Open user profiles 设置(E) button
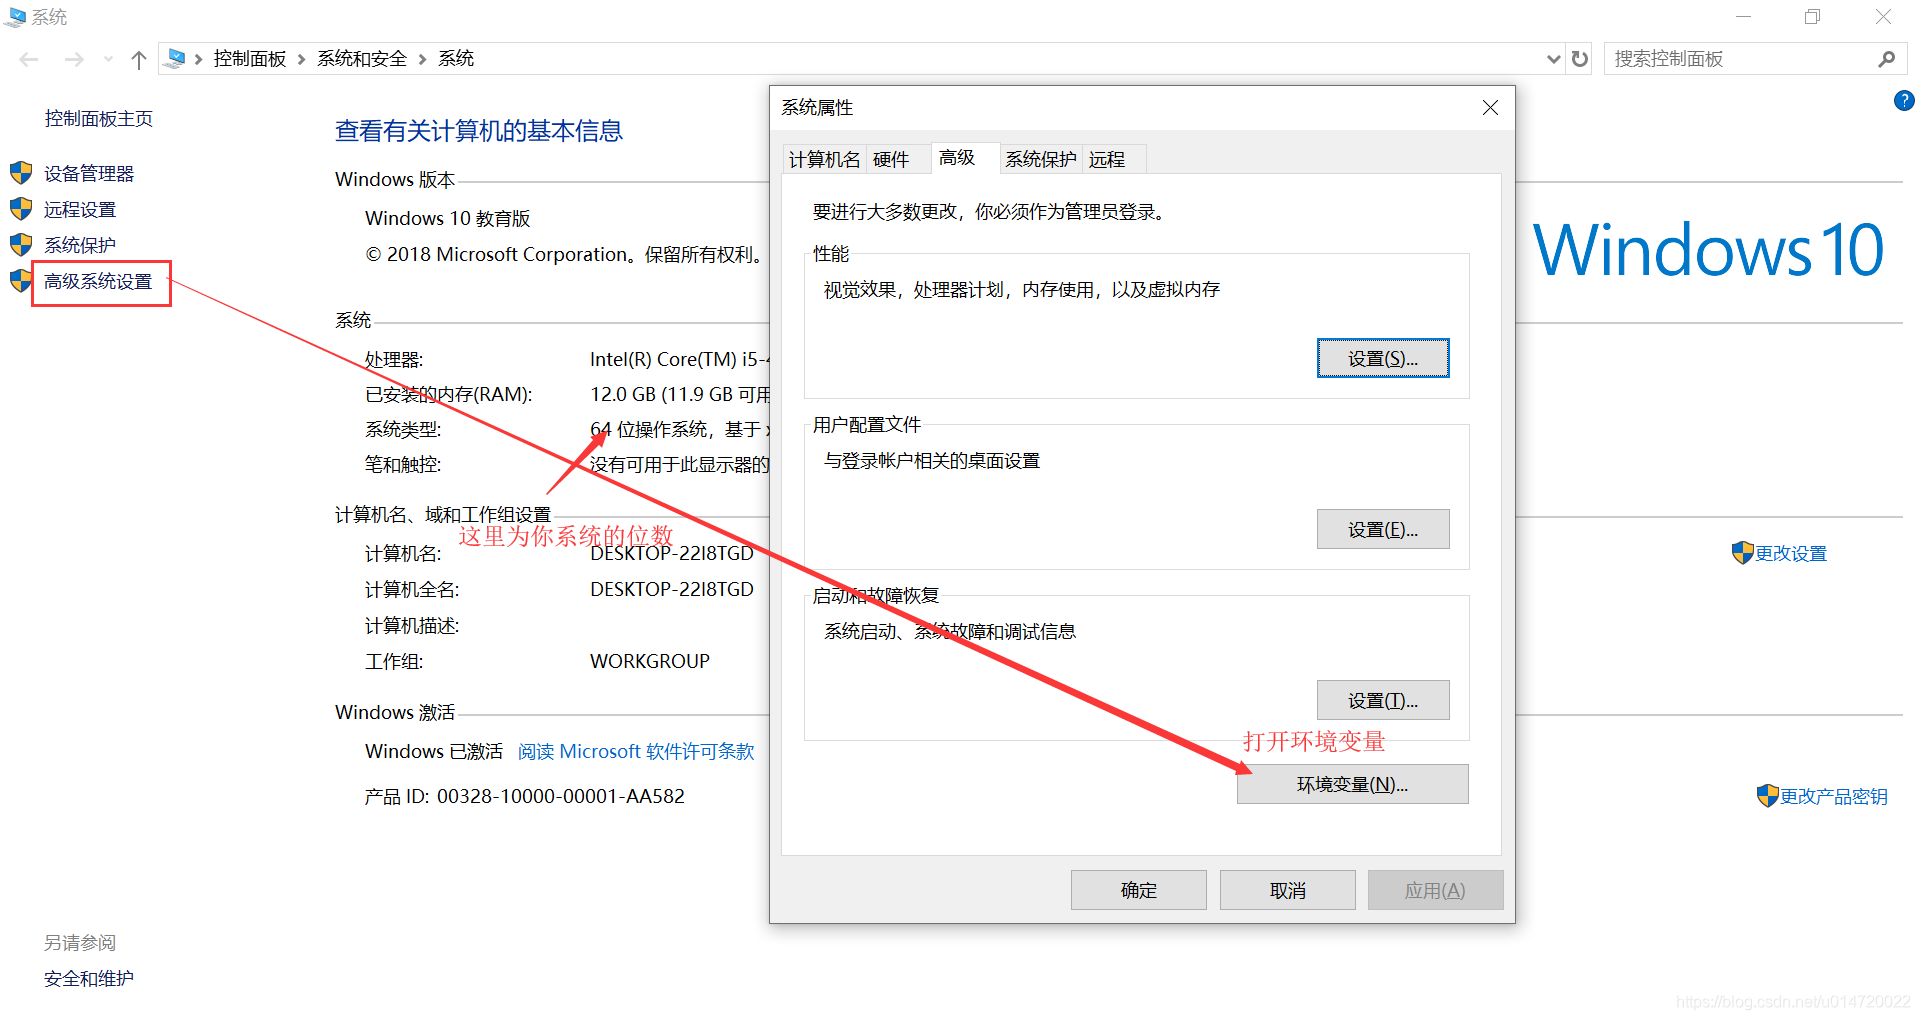Viewport: 1920px width, 1020px height. pos(1383,529)
